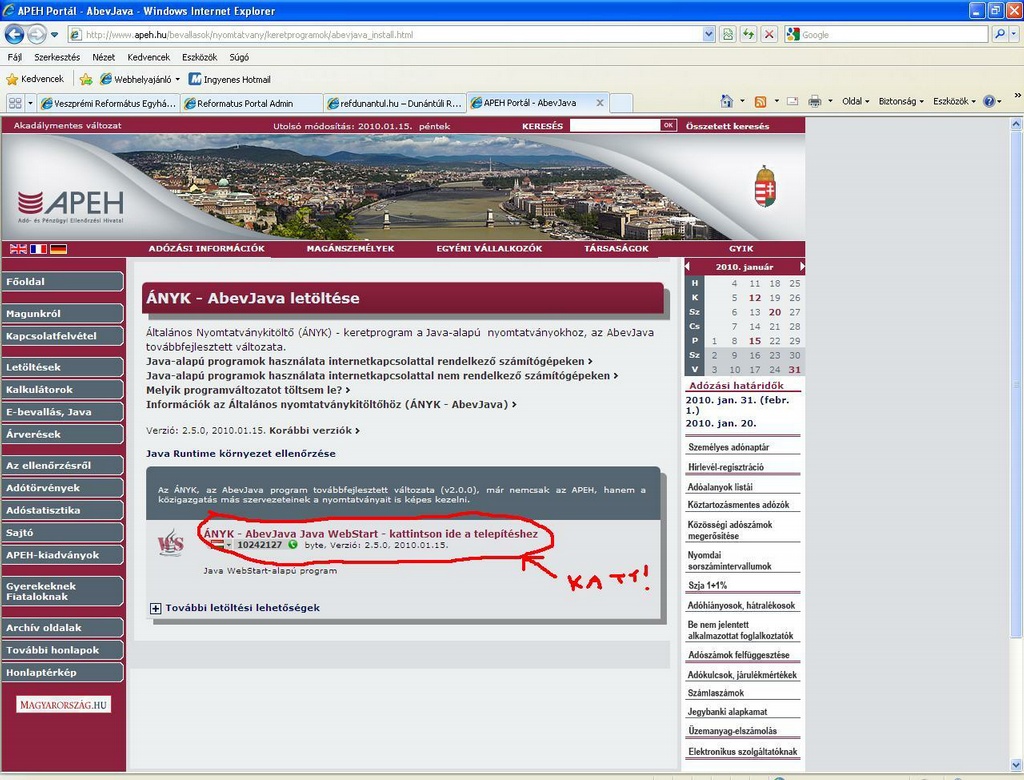1024x780 pixels.
Task: Click the blue help question mark icon
Action: click(x=989, y=101)
